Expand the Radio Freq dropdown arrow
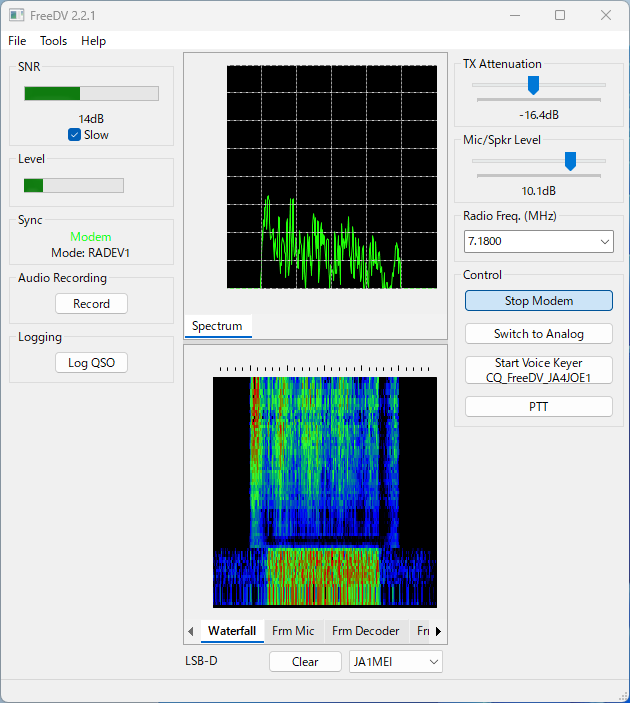Screen dimensions: 630x703 point(604,242)
